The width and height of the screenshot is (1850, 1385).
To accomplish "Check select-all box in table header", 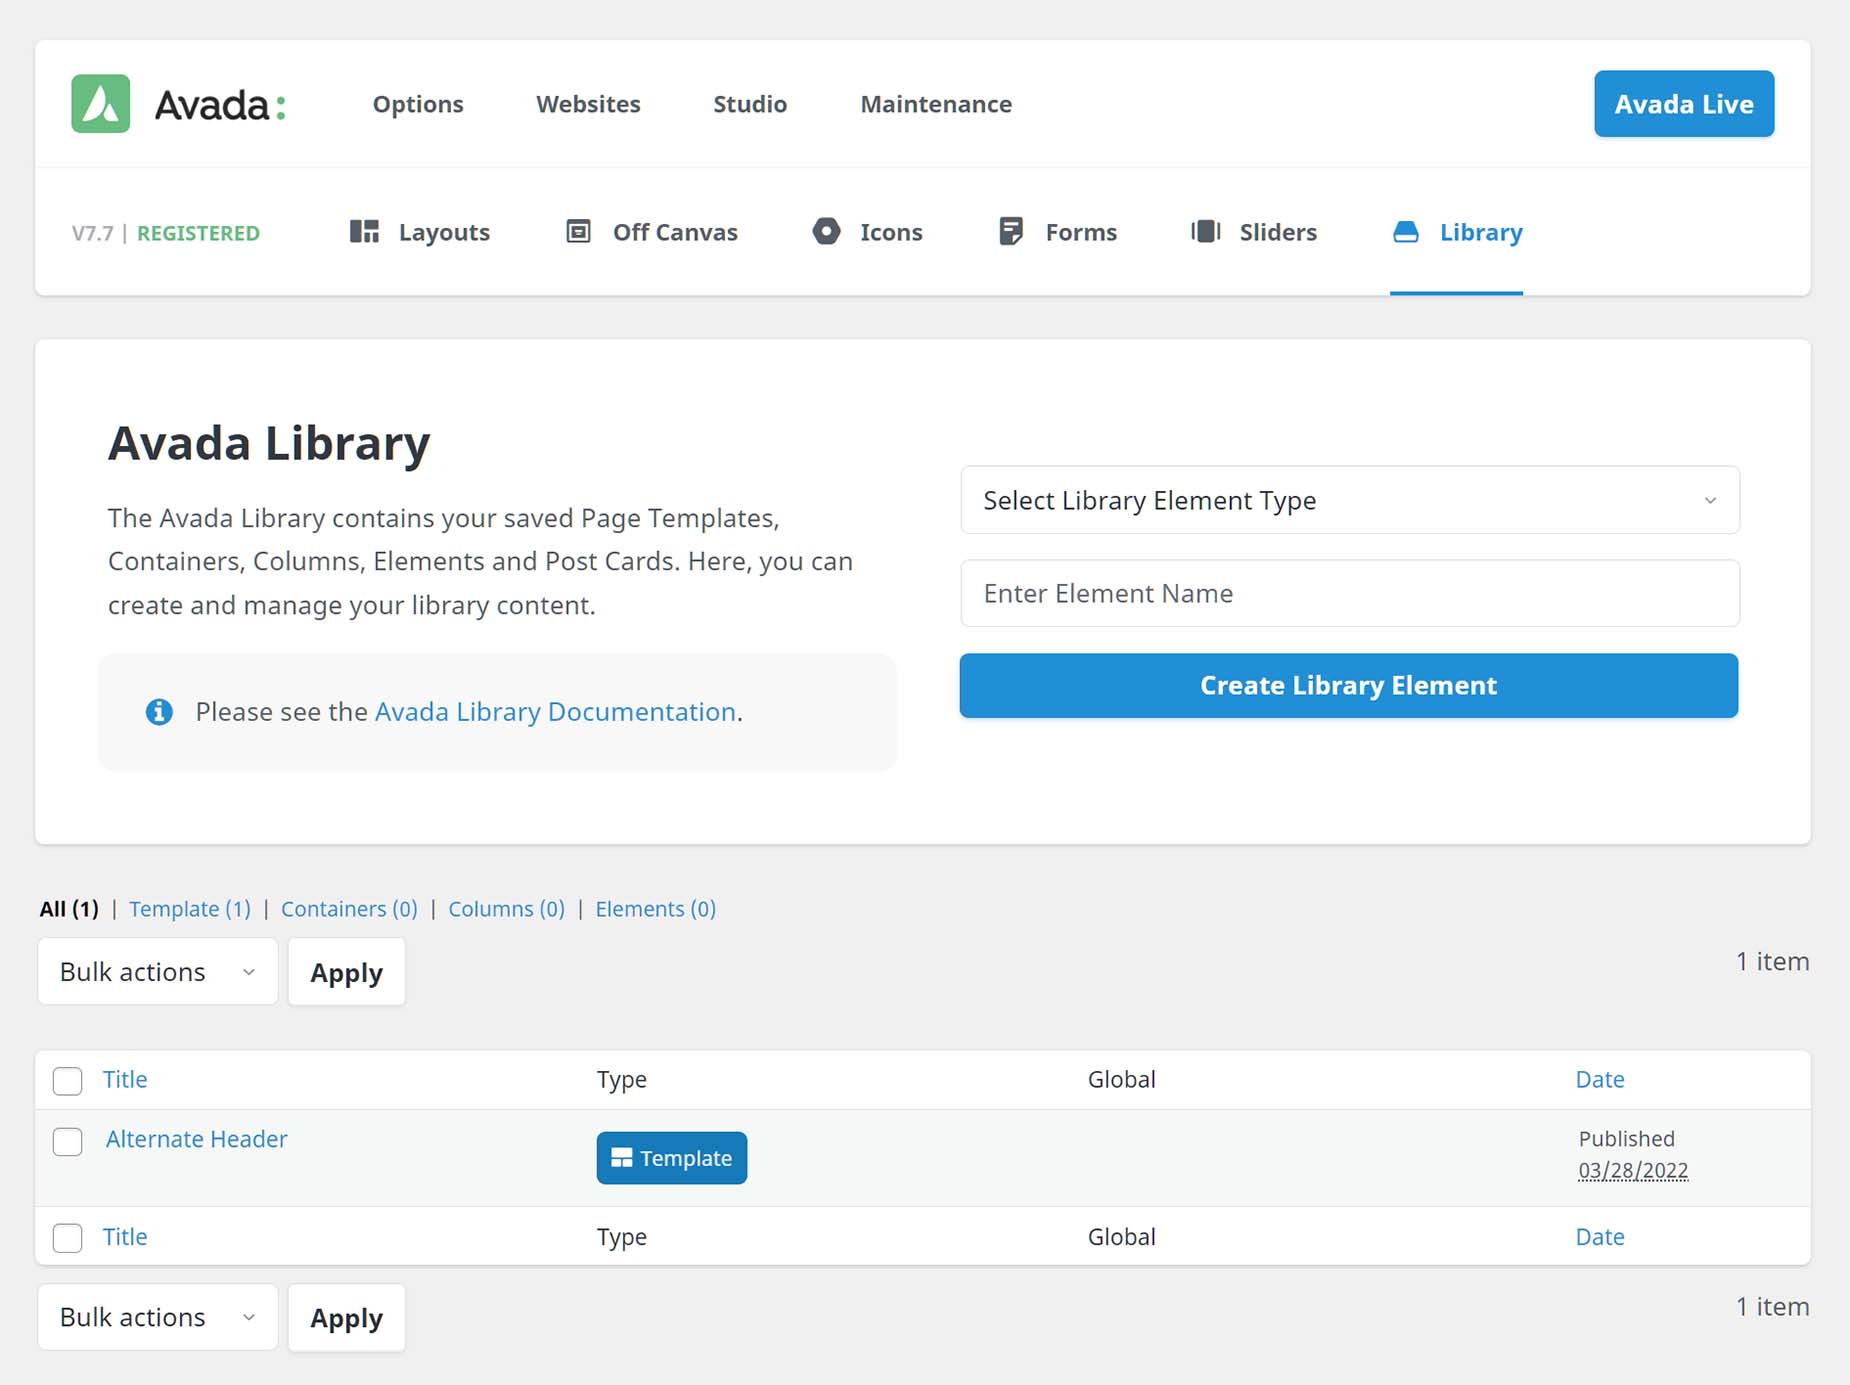I will 68,1080.
